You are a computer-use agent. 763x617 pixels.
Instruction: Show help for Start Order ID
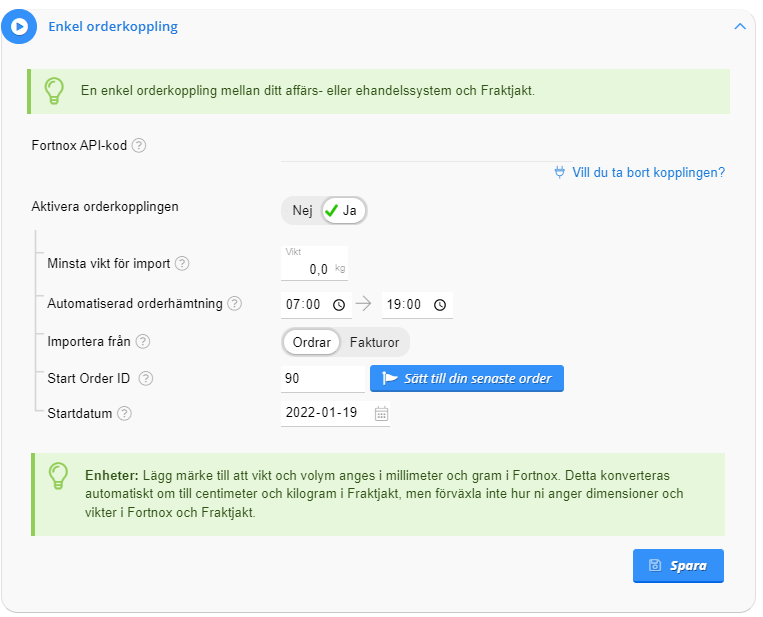(x=146, y=379)
